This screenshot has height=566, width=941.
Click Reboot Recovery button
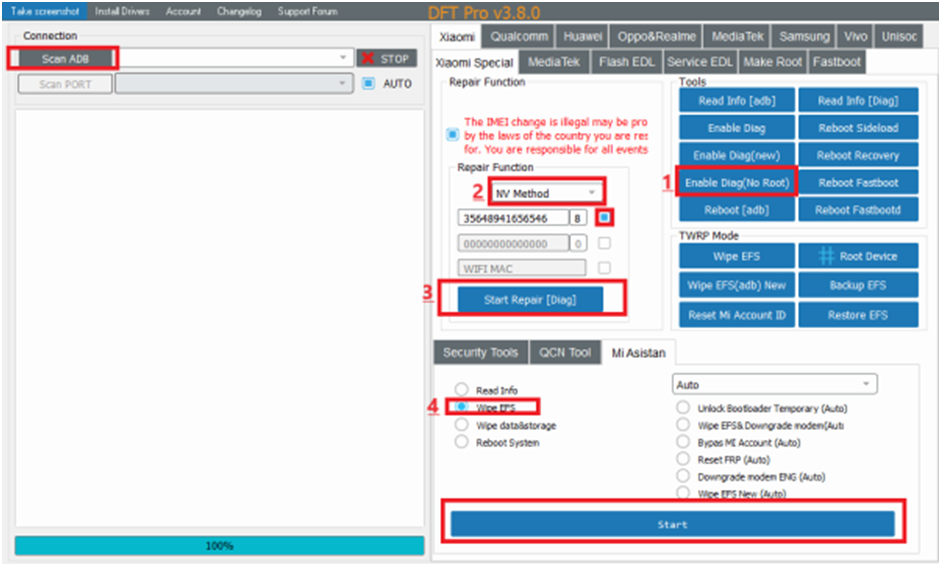tap(858, 155)
